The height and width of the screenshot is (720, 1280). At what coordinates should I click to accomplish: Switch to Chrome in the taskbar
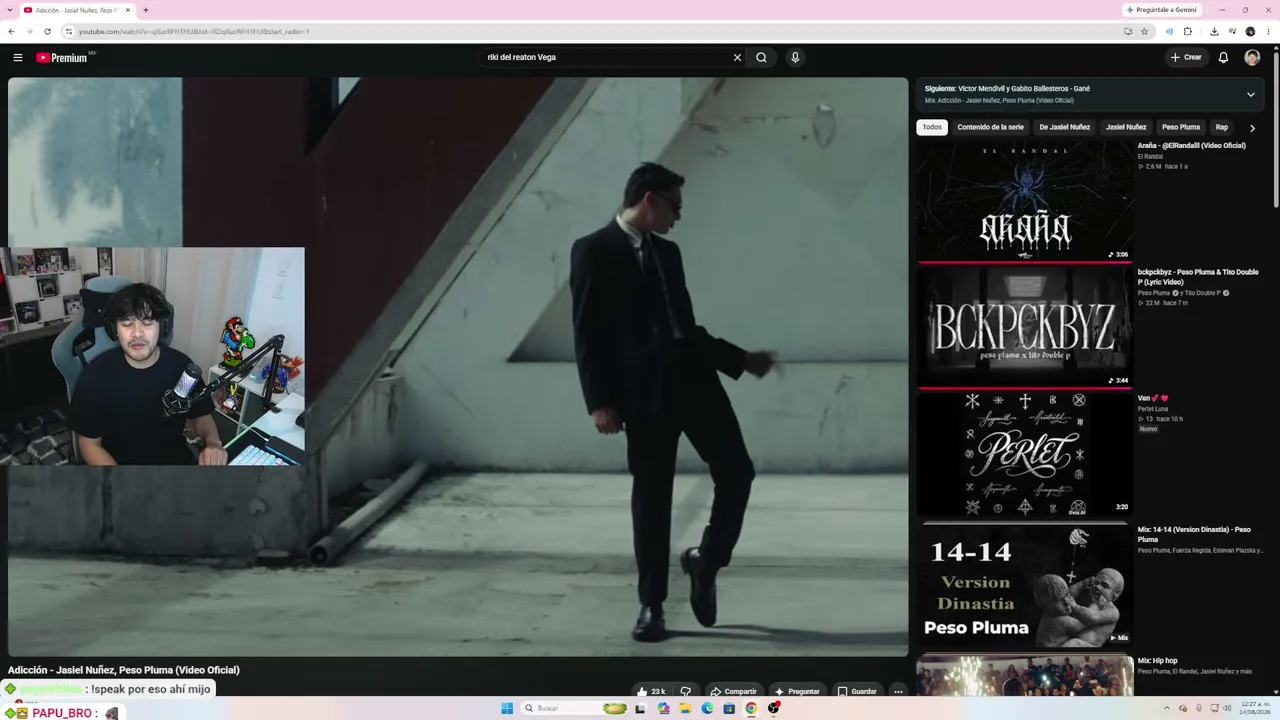click(x=751, y=708)
